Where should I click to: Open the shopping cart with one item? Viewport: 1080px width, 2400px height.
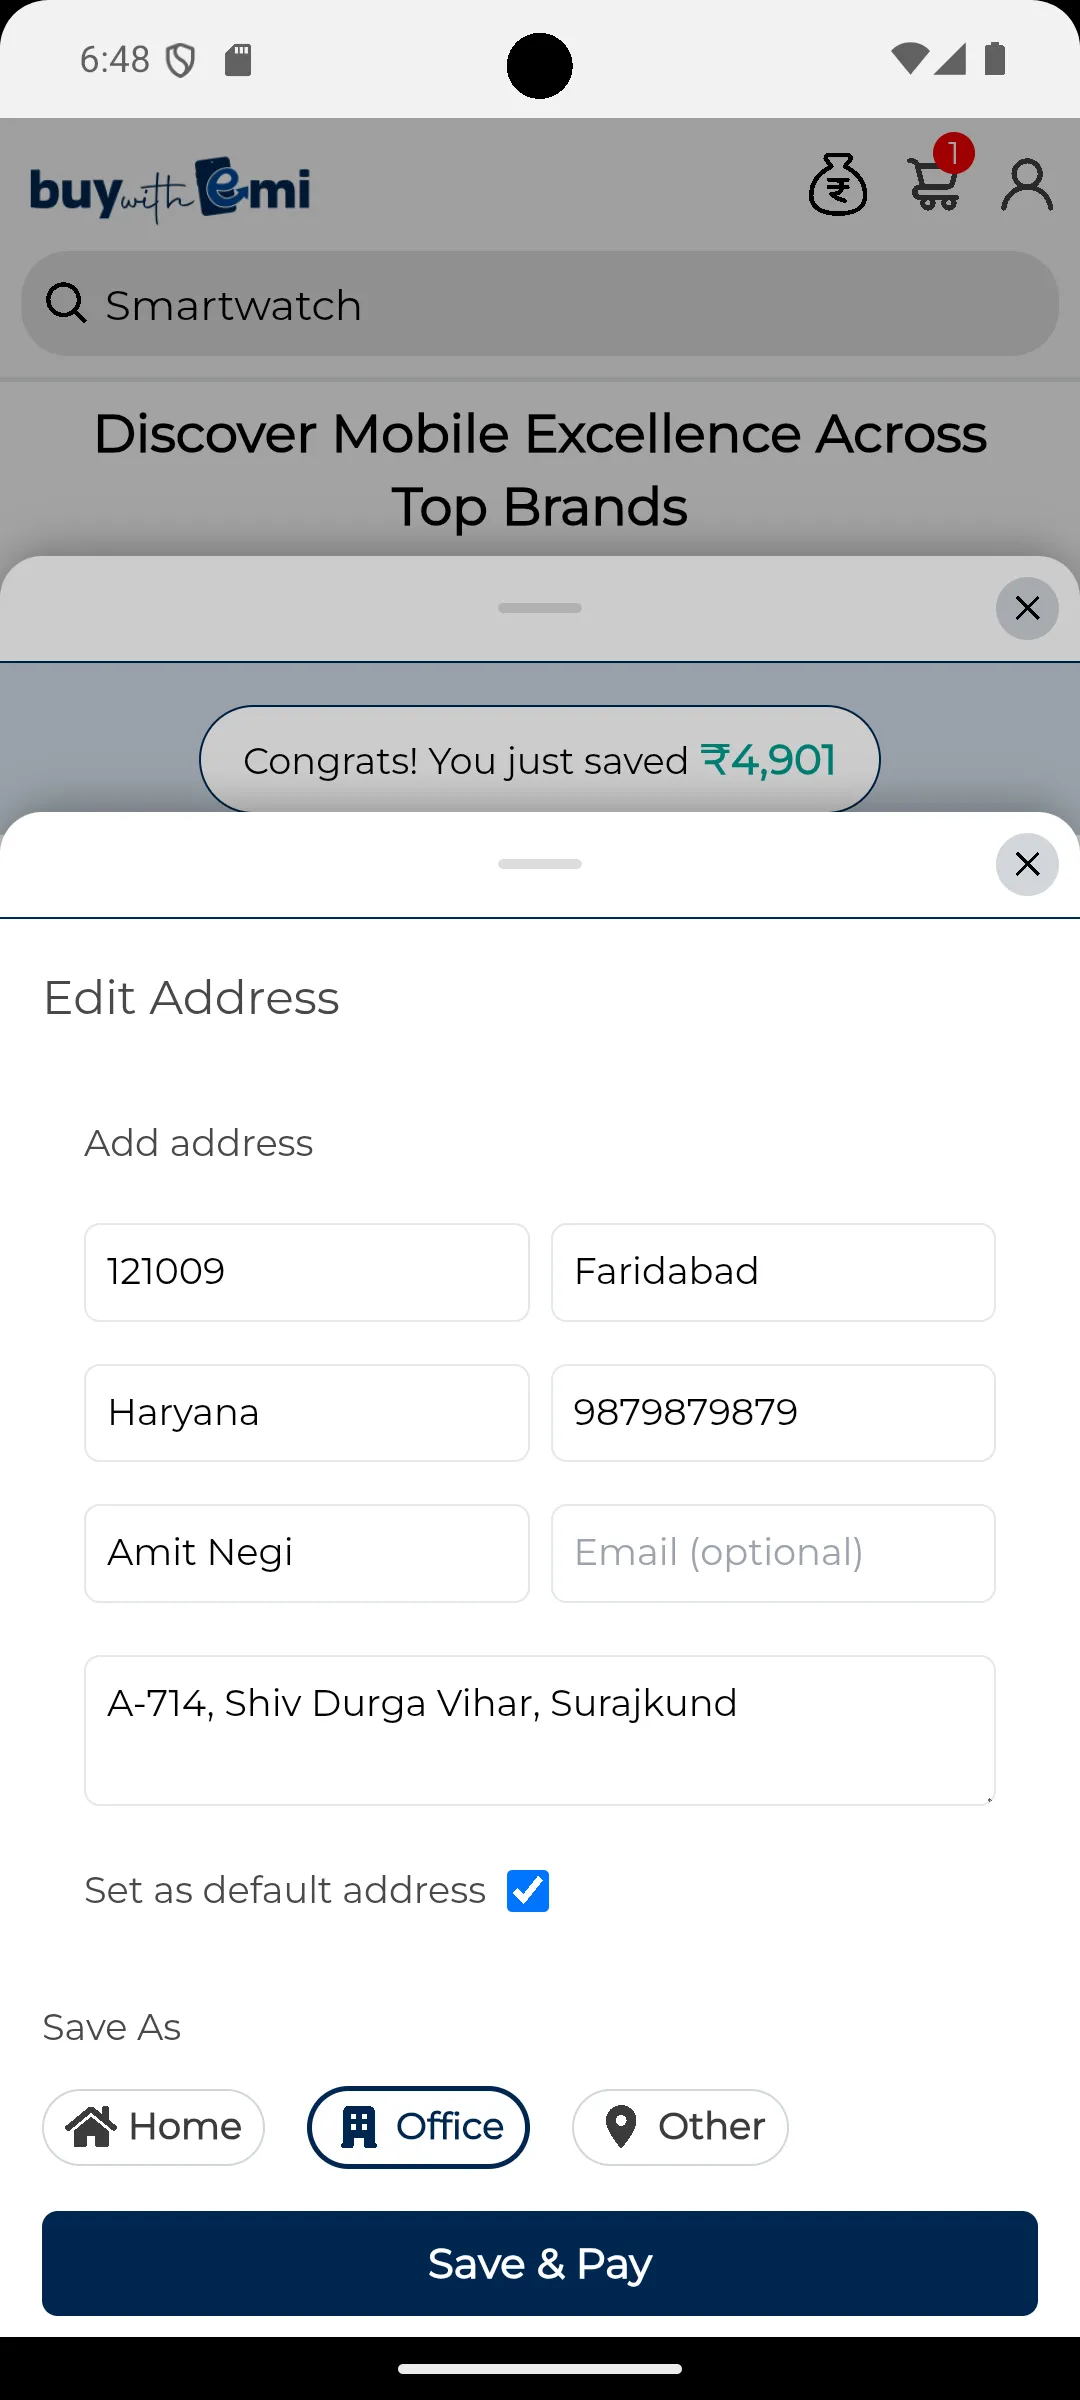[936, 183]
